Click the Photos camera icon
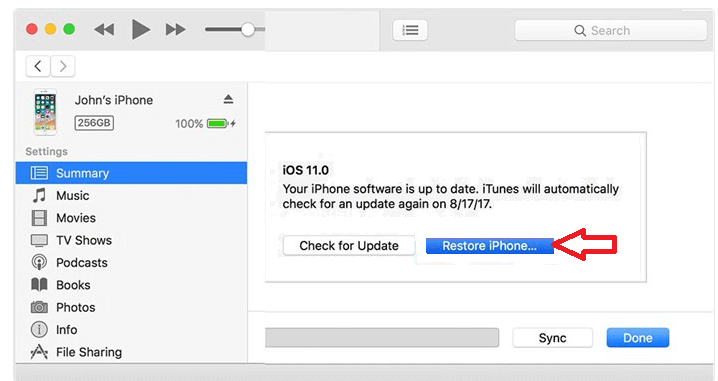This screenshot has width=718, height=381. click(39, 307)
